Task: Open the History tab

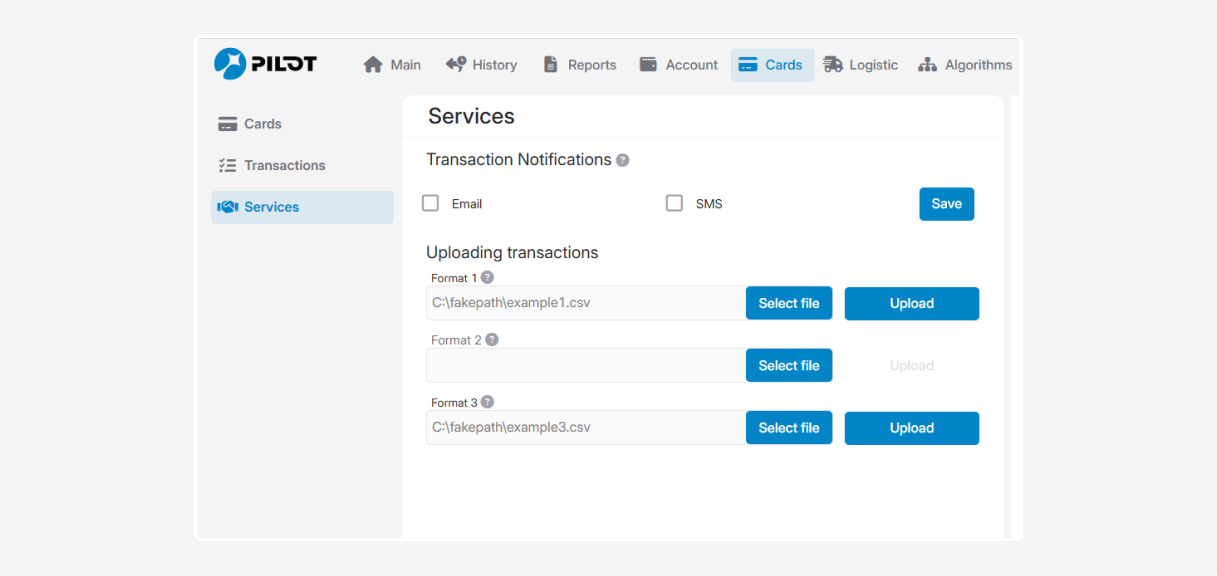Action: pos(481,65)
